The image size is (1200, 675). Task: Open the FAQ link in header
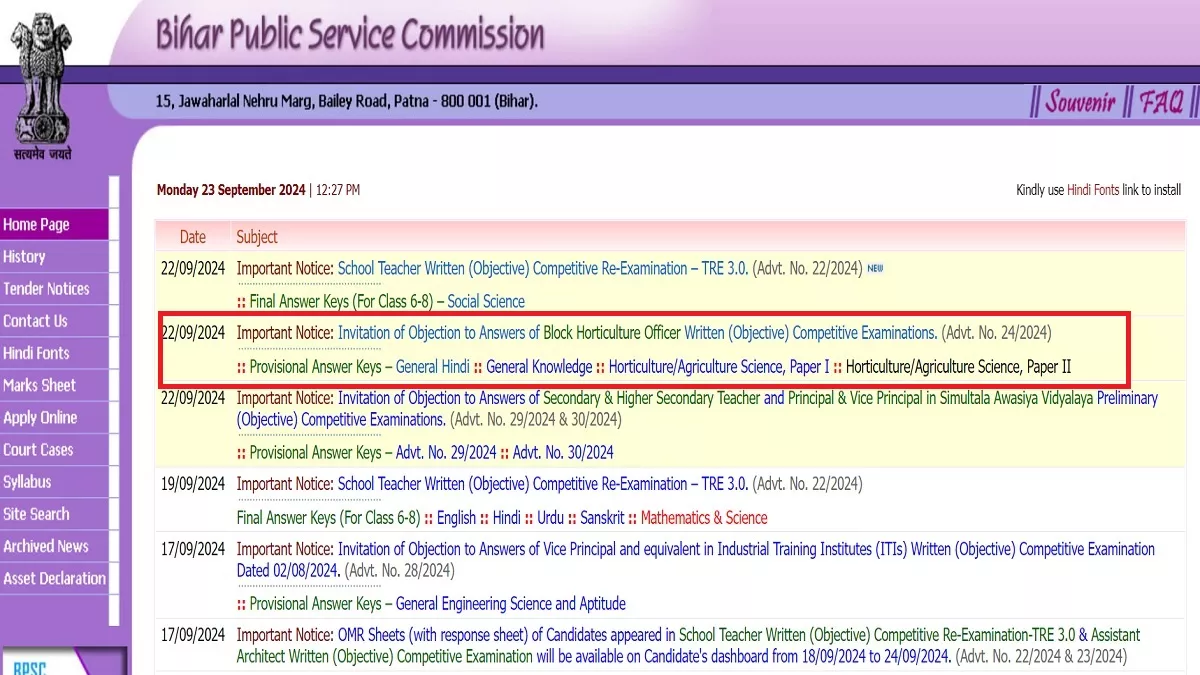click(x=1161, y=101)
